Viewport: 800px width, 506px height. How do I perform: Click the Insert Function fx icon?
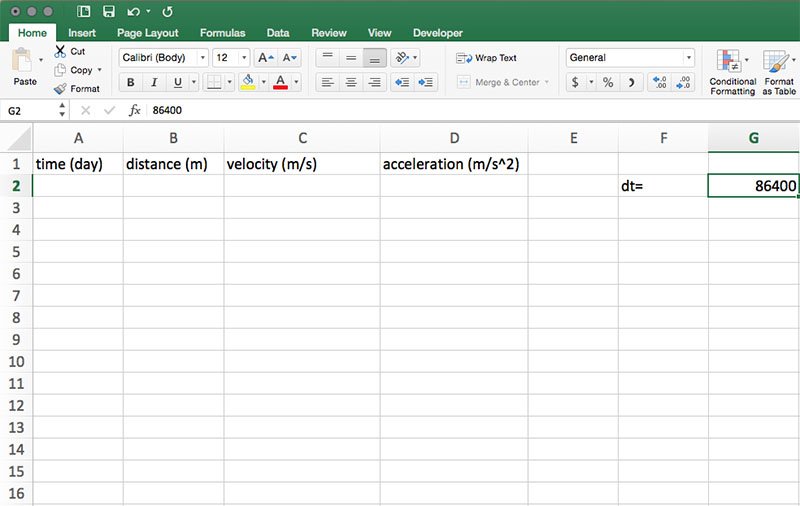(135, 110)
